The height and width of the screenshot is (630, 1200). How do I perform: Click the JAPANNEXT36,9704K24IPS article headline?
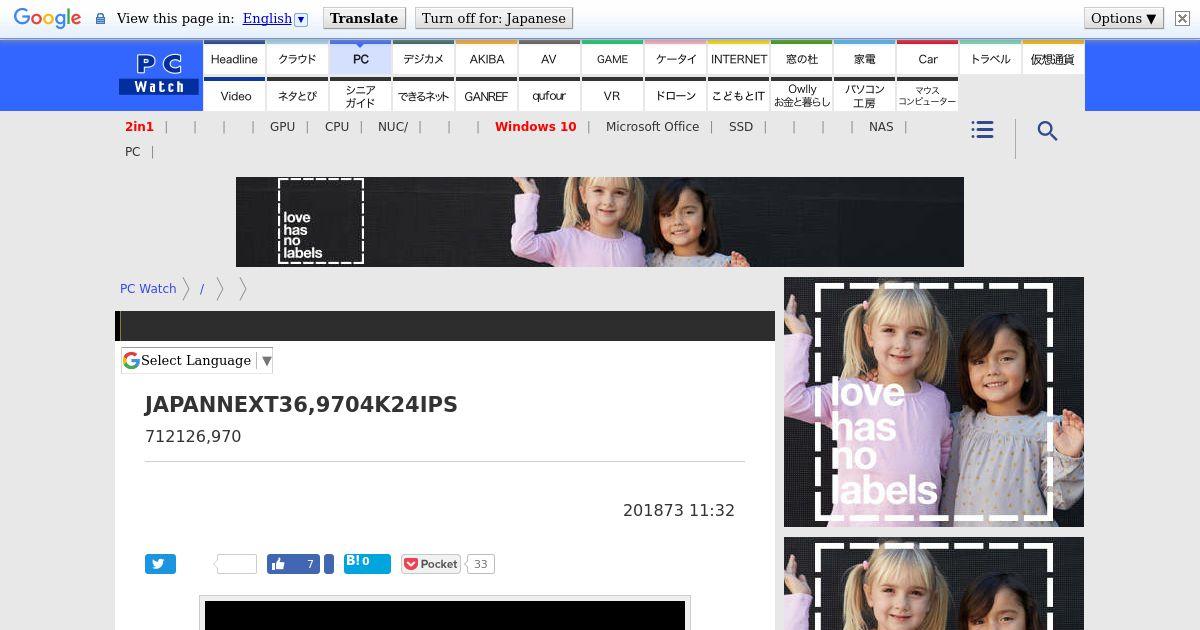(x=301, y=405)
